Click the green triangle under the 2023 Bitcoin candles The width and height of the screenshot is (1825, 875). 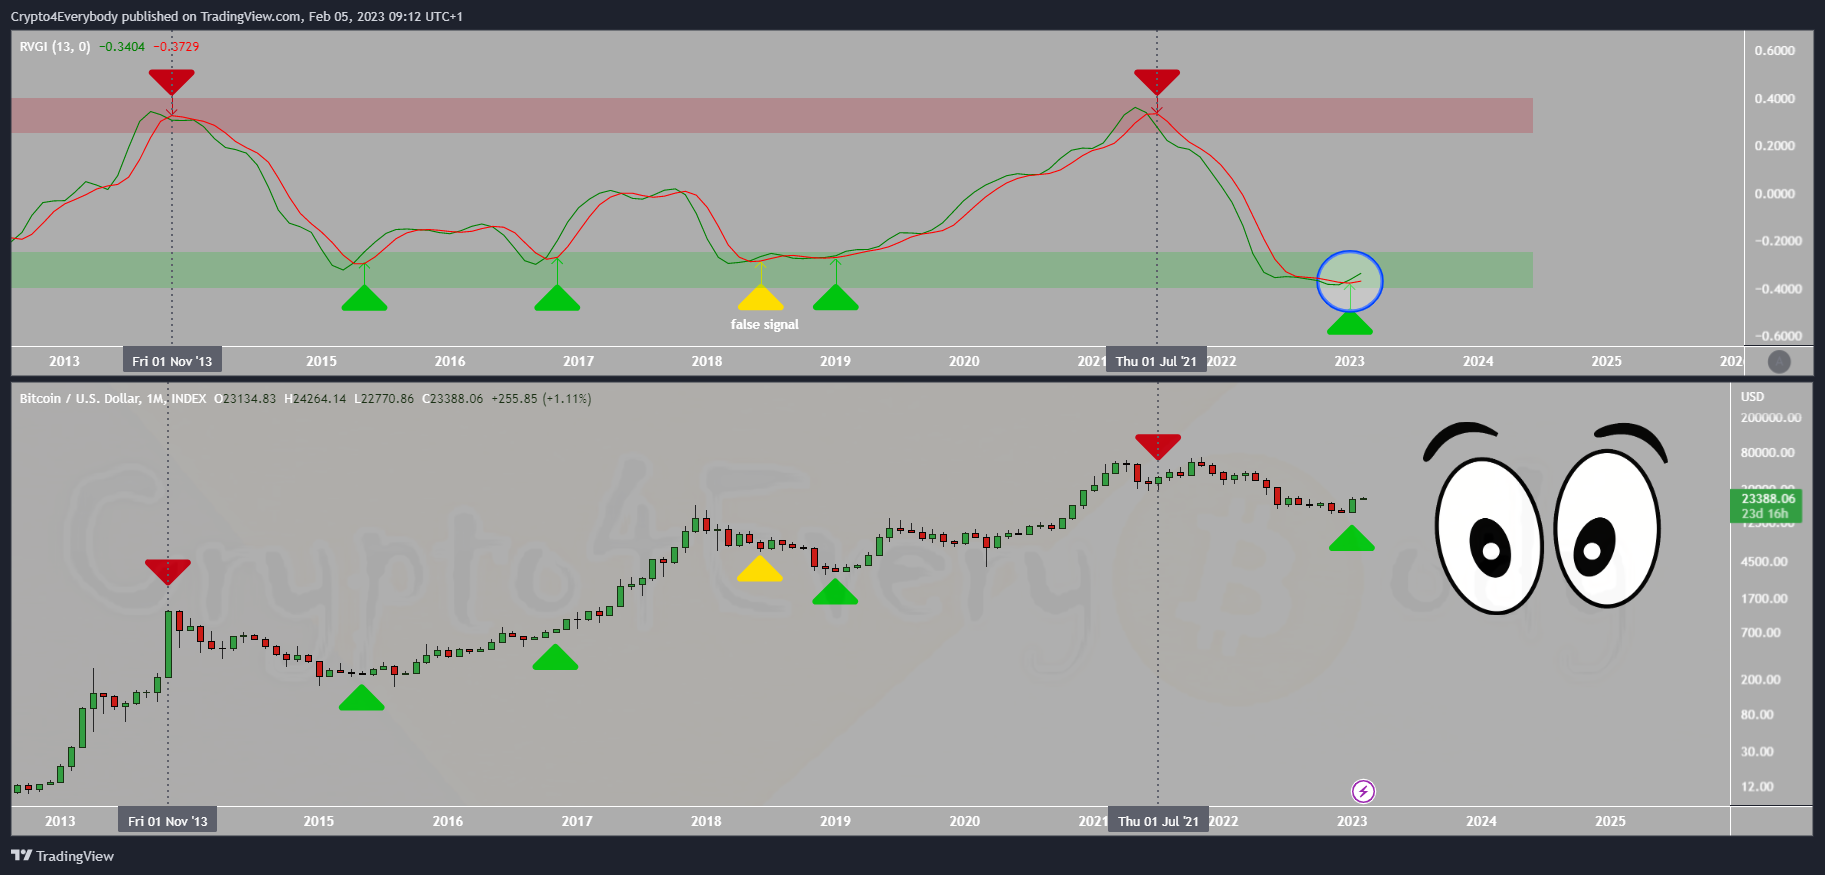click(1352, 538)
